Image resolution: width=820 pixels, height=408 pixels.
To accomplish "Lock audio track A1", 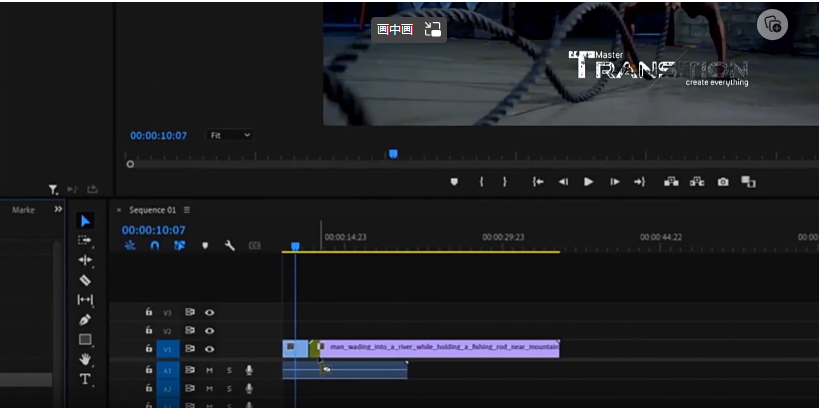I will pos(149,370).
